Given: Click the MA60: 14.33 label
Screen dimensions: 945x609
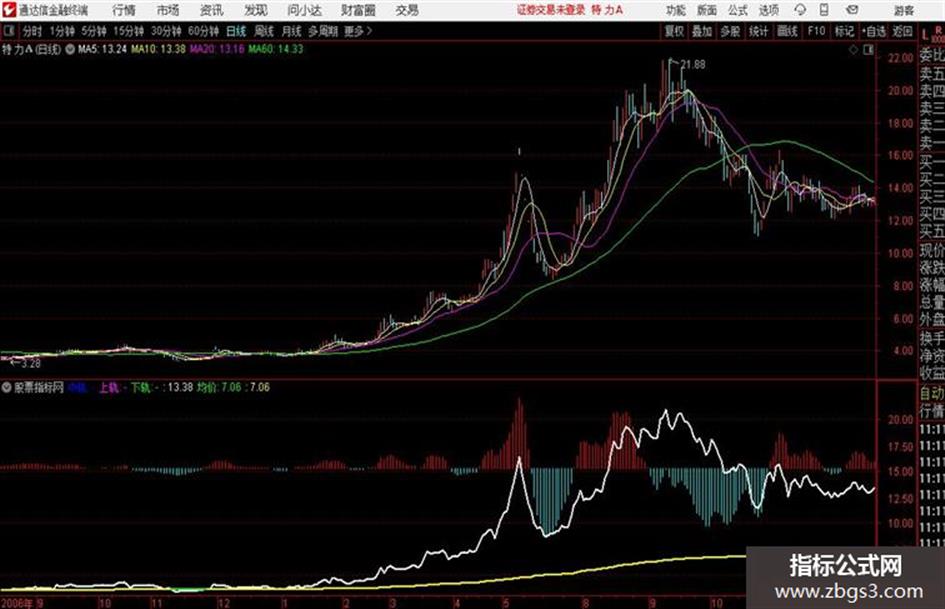Looking at the screenshot, I should (275, 49).
